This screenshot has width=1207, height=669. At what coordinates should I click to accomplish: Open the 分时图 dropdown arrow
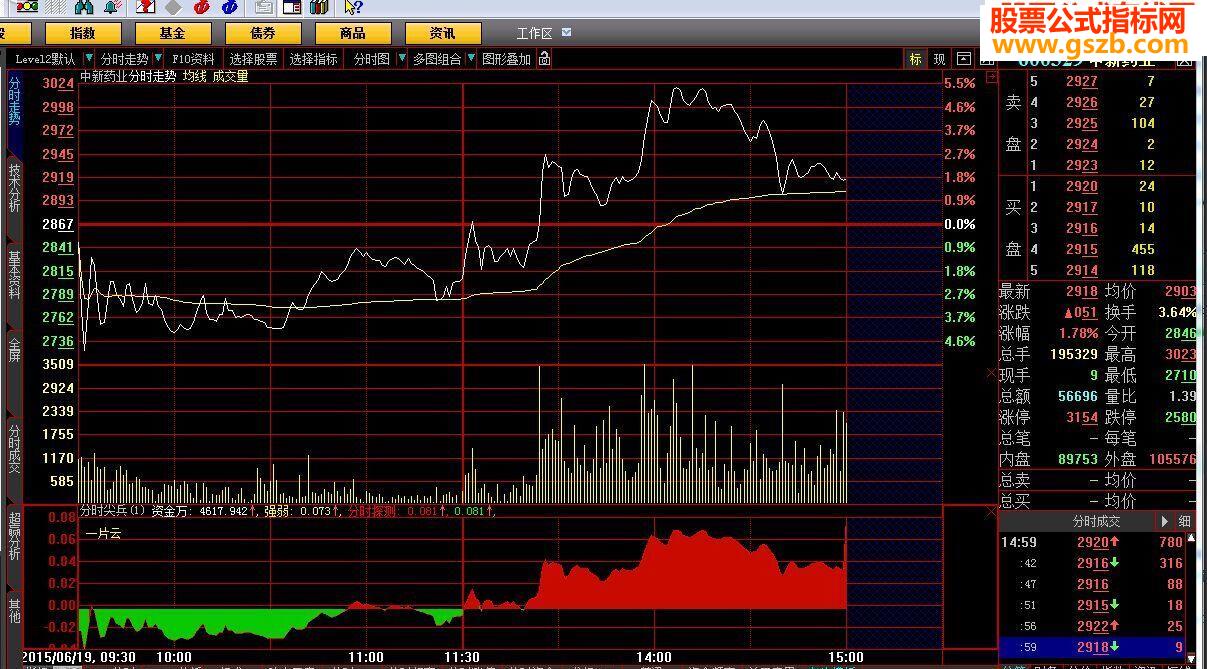401,59
